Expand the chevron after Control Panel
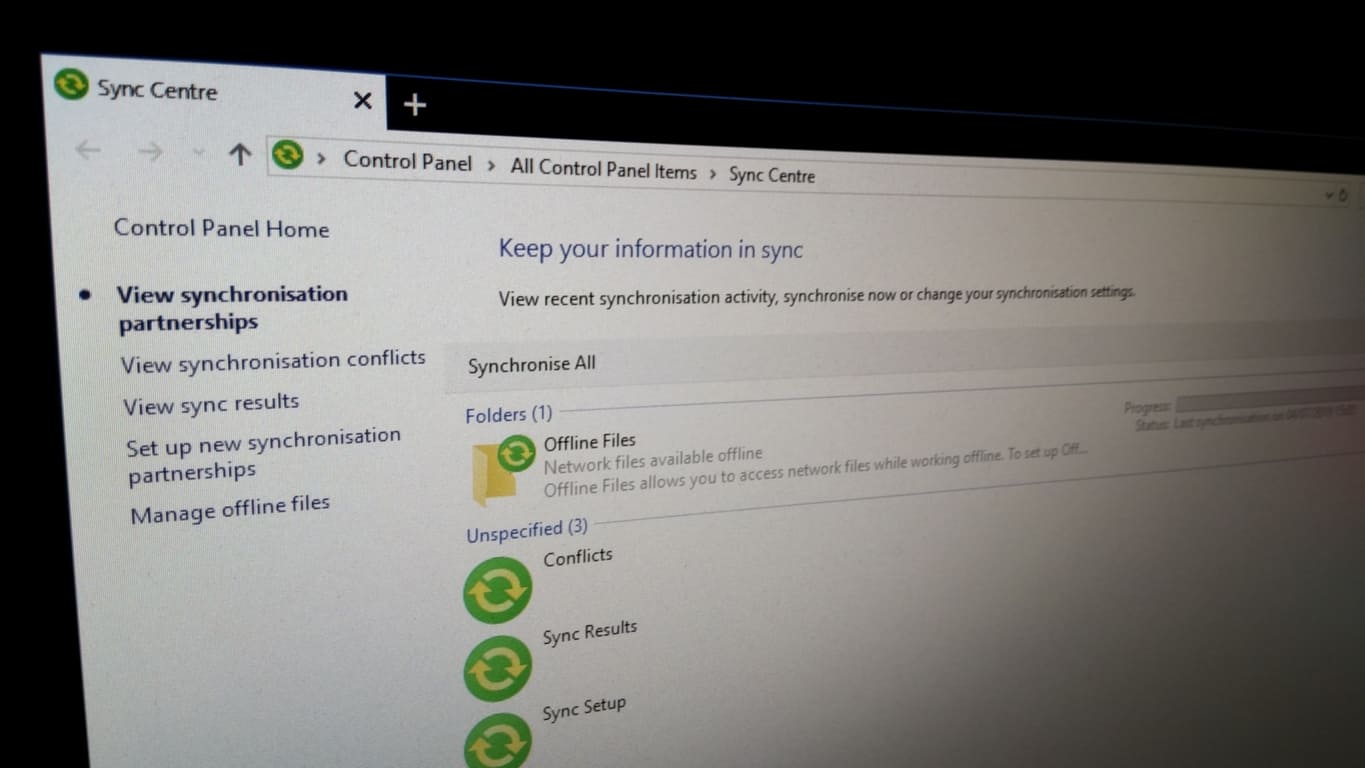The image size is (1365, 768). [491, 165]
